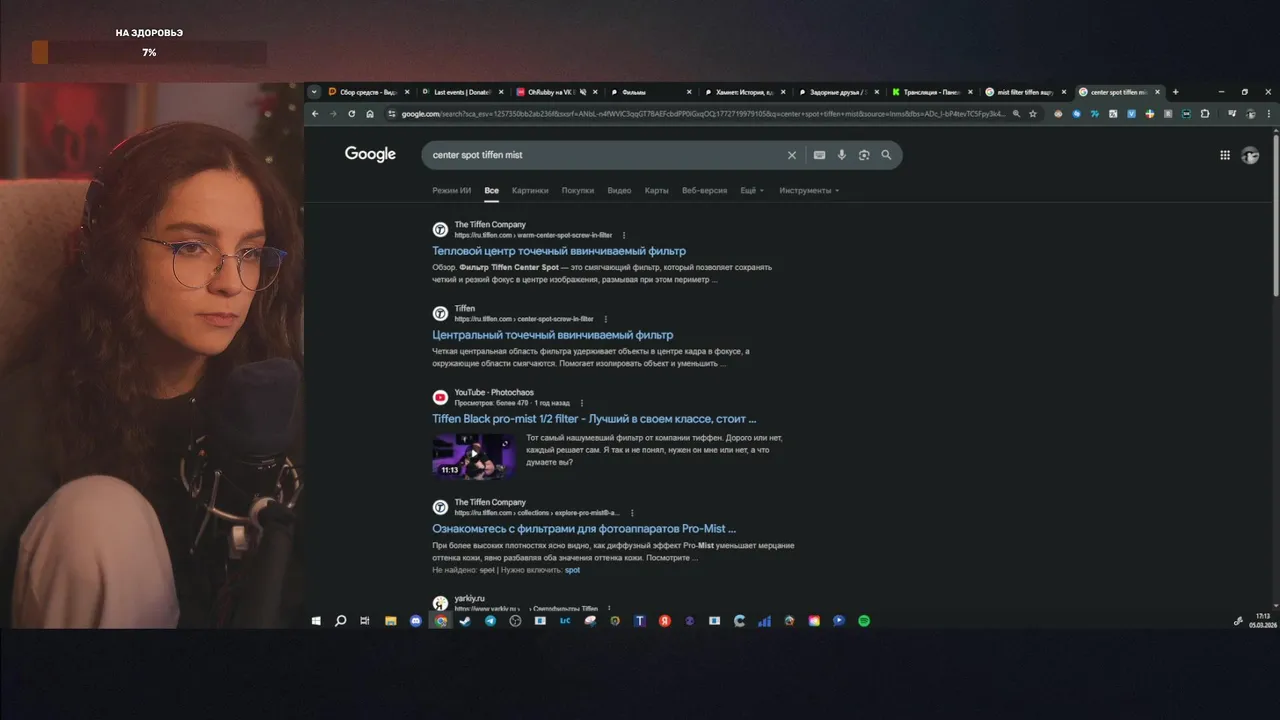Image resolution: width=1280 pixels, height=720 pixels.
Task: Open the Chrome extensions puzzle icon
Action: [1205, 114]
